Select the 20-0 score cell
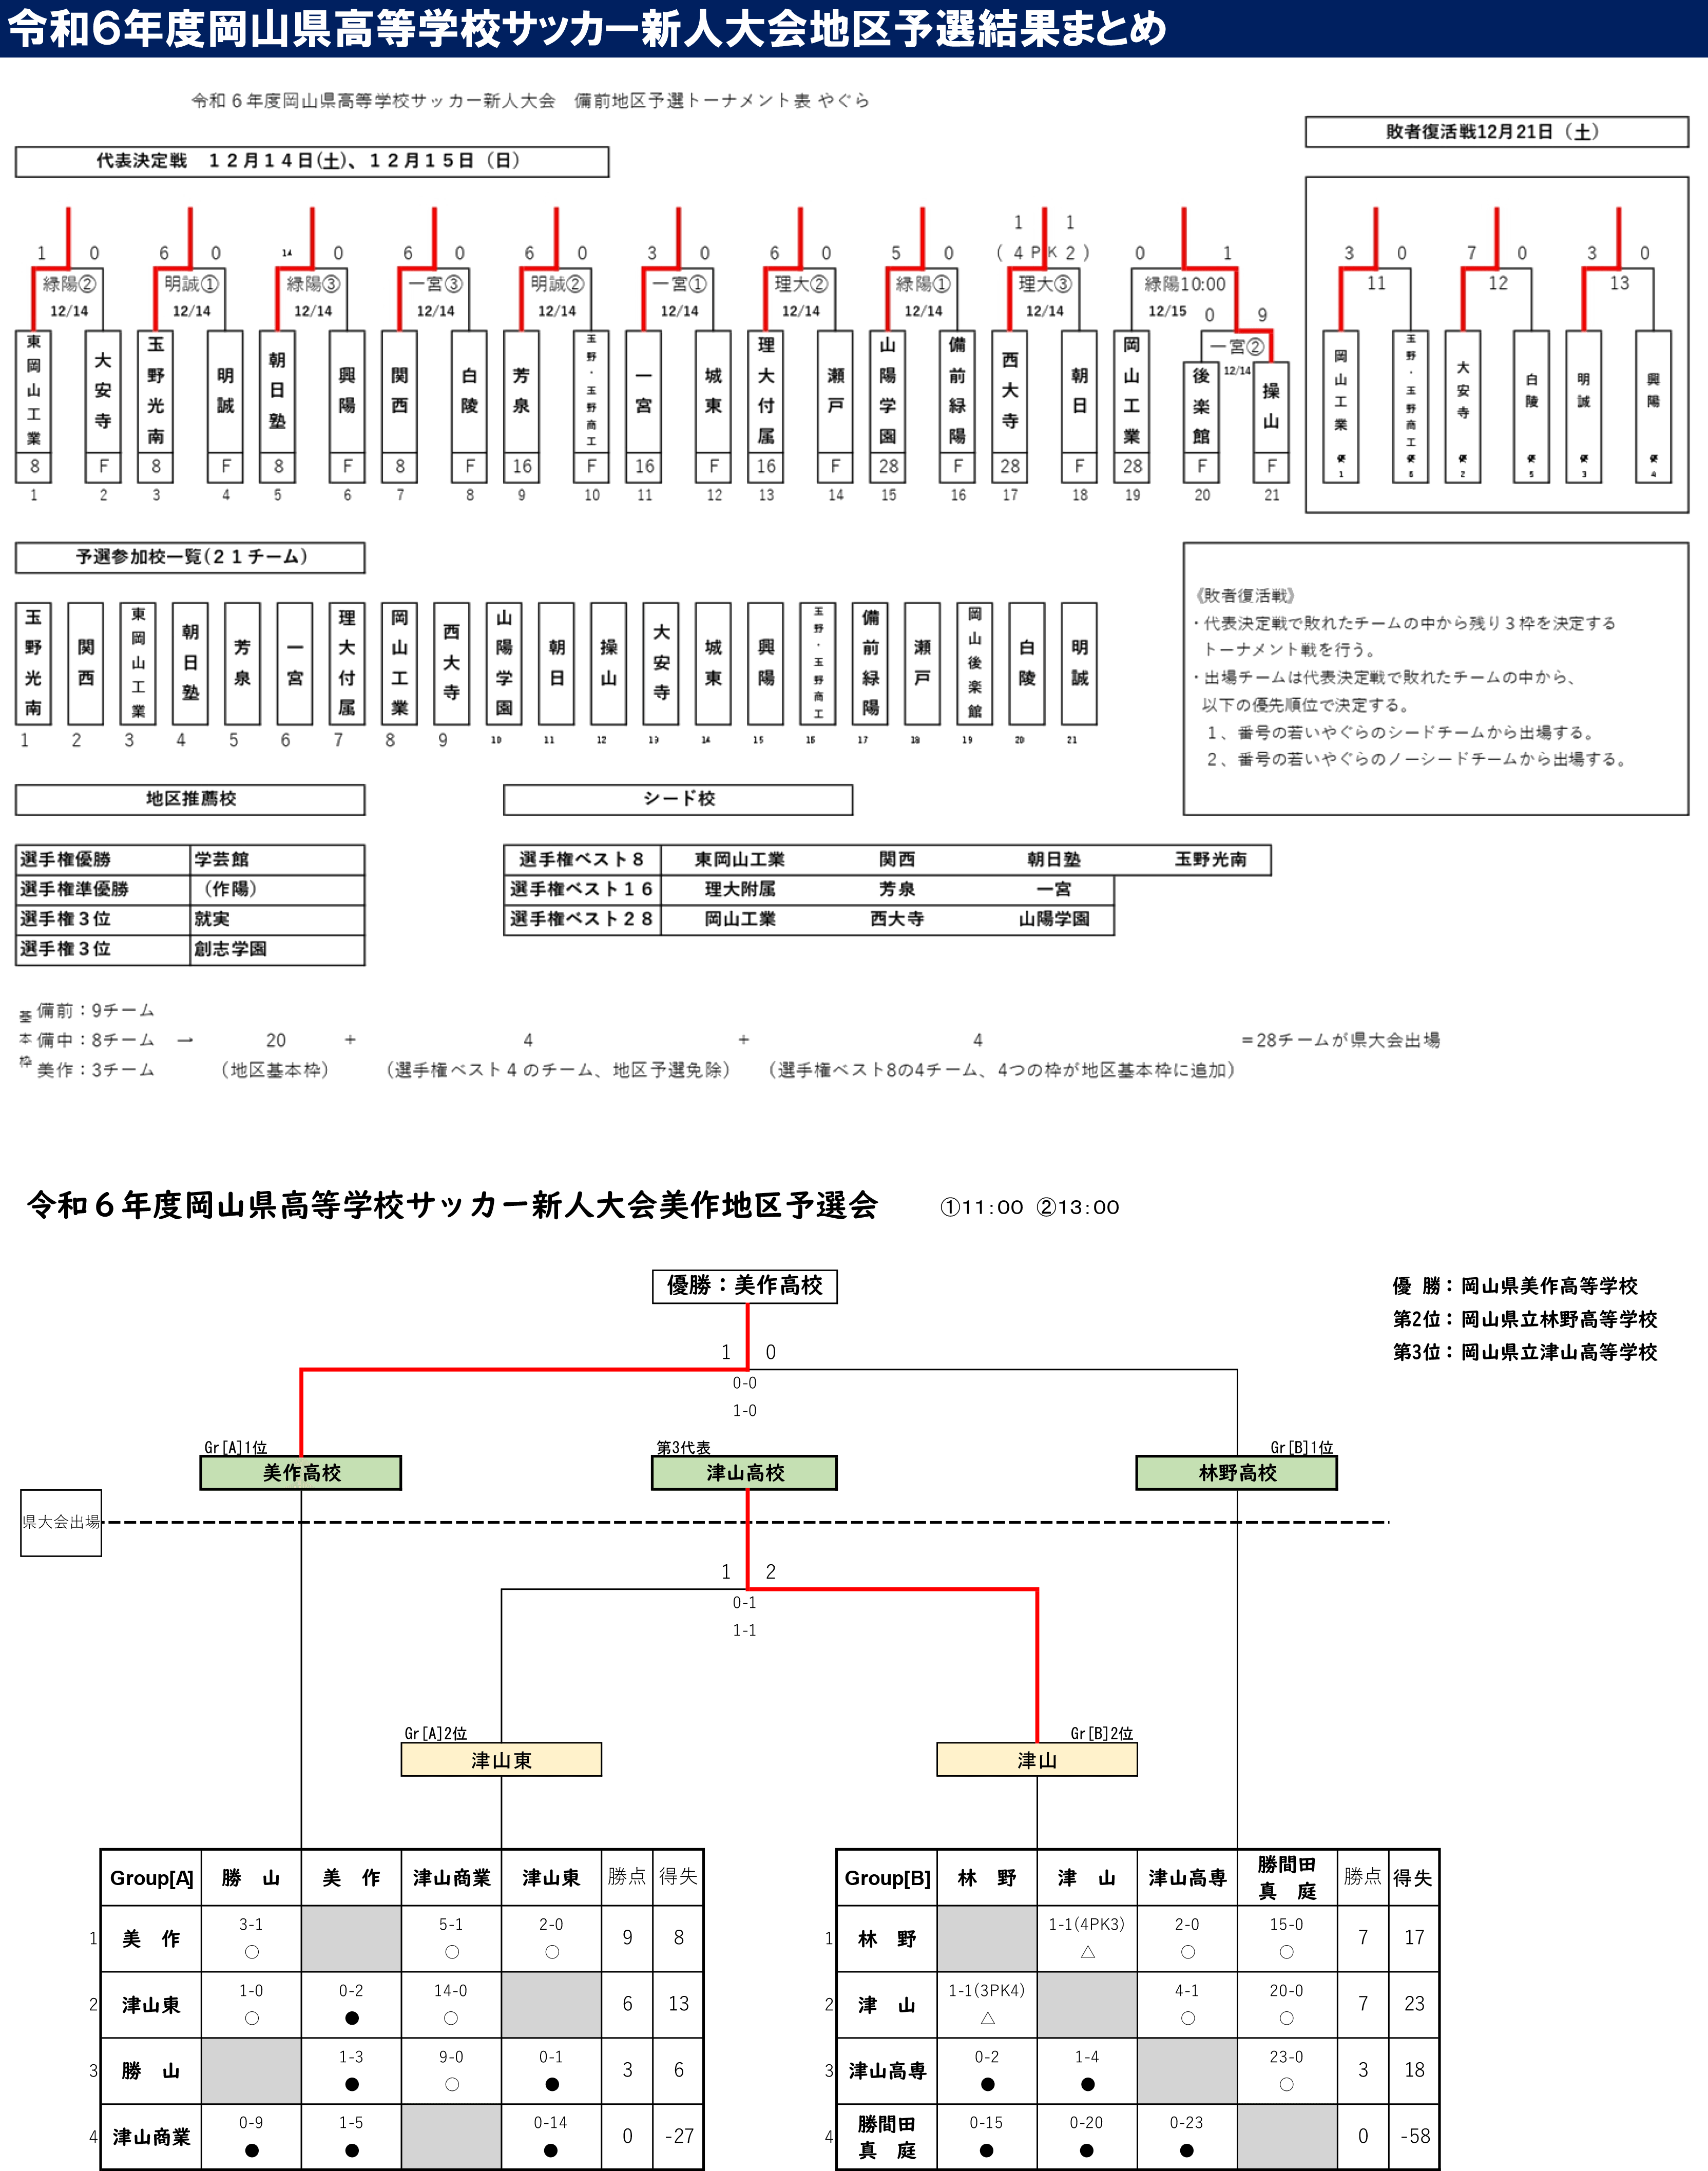 (1287, 2004)
